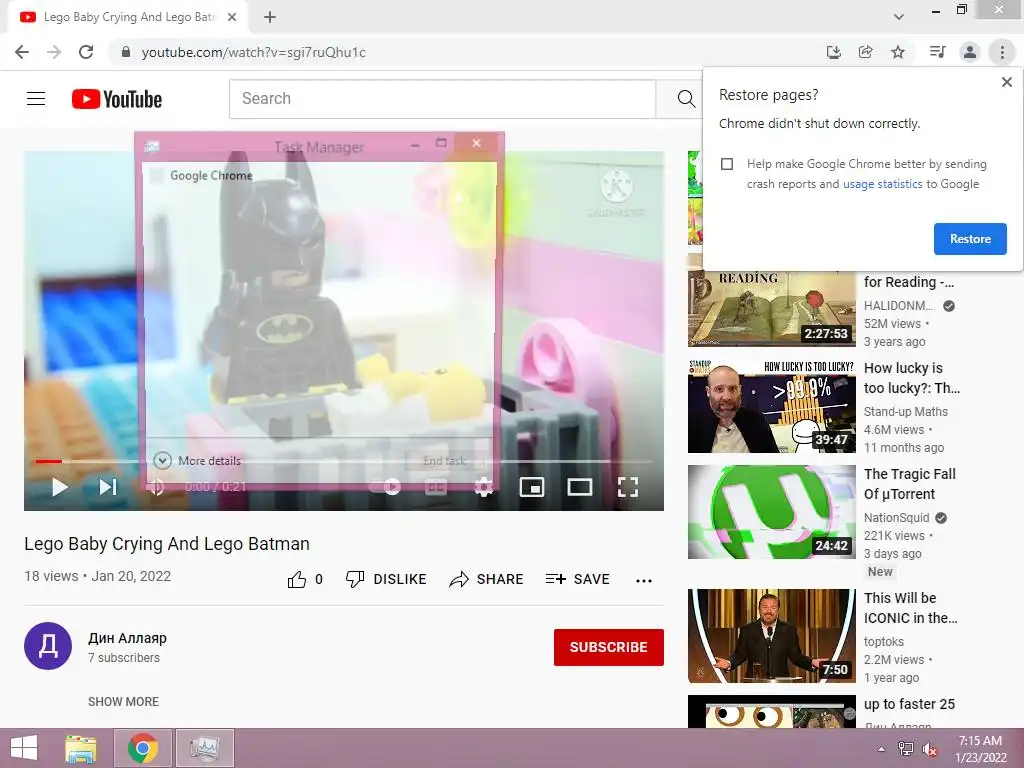The width and height of the screenshot is (1024, 768).
Task: Dismiss the Restore pages popup
Action: point(1006,82)
